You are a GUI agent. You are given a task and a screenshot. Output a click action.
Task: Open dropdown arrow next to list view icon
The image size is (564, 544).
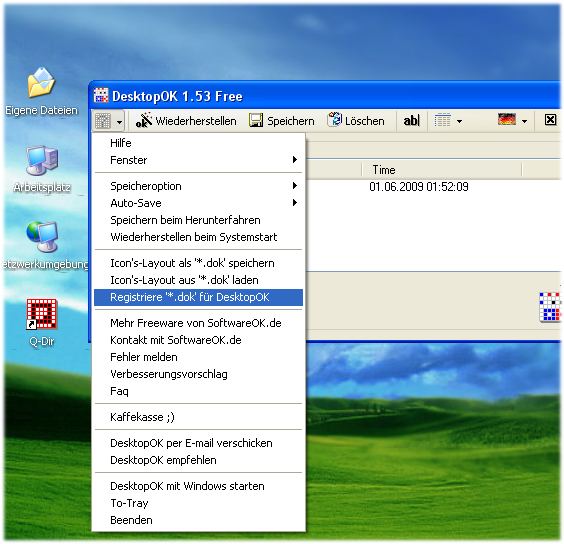coord(459,122)
